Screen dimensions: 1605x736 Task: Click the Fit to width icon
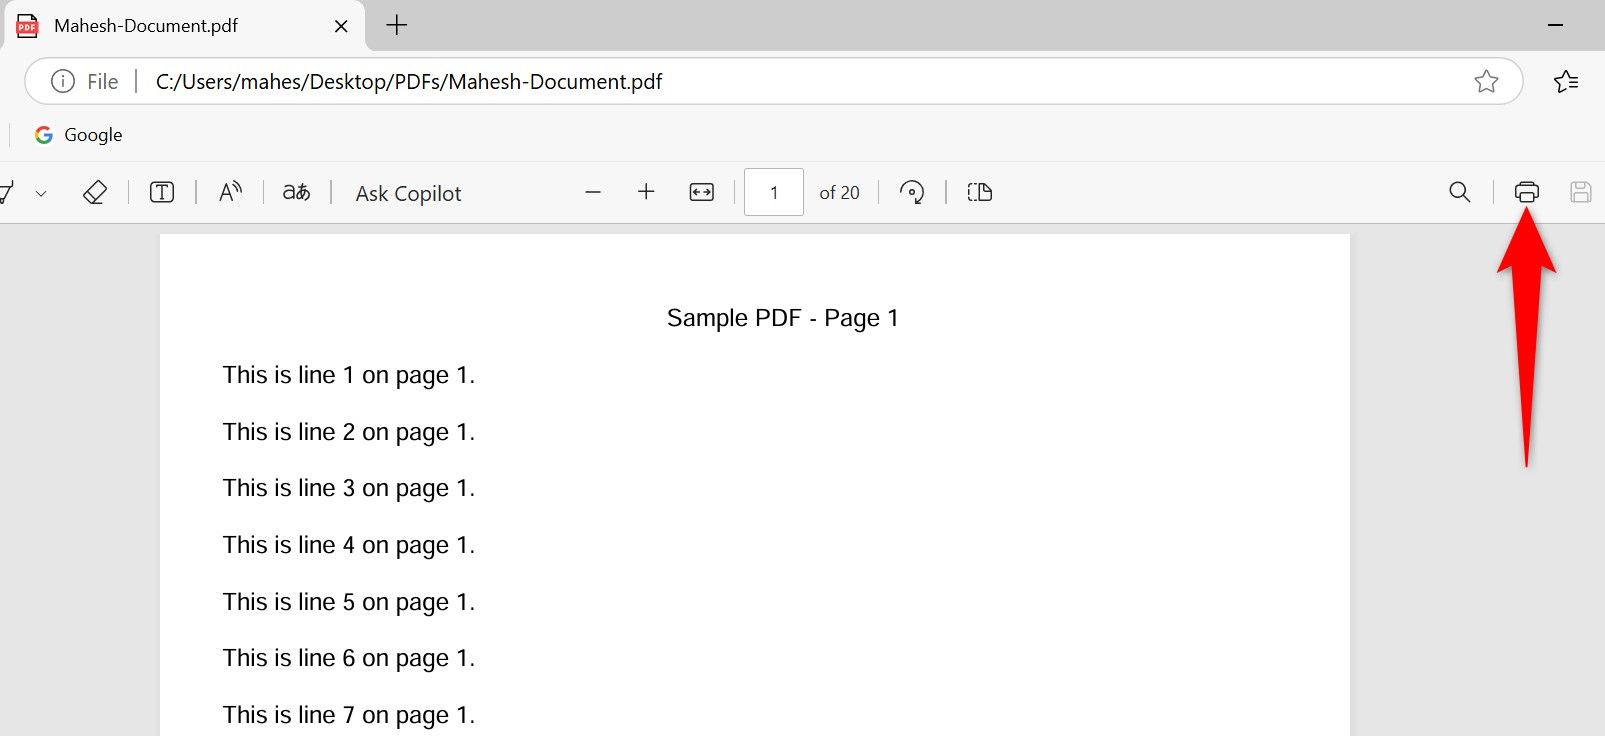[x=702, y=192]
